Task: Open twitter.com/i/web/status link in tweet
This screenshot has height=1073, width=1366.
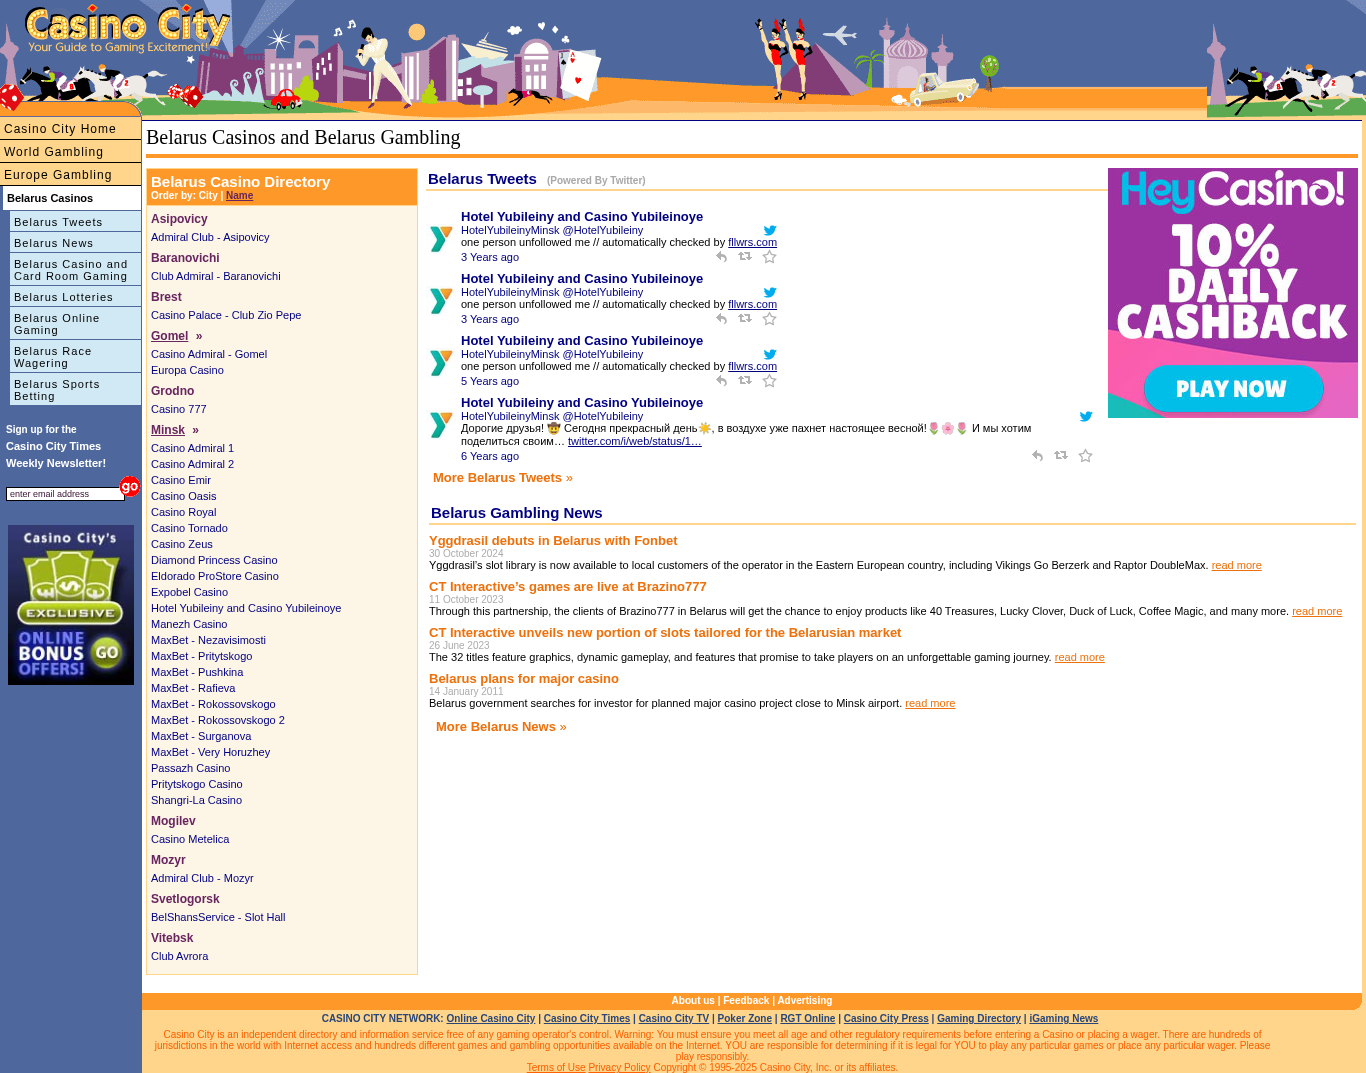Action: click(635, 441)
